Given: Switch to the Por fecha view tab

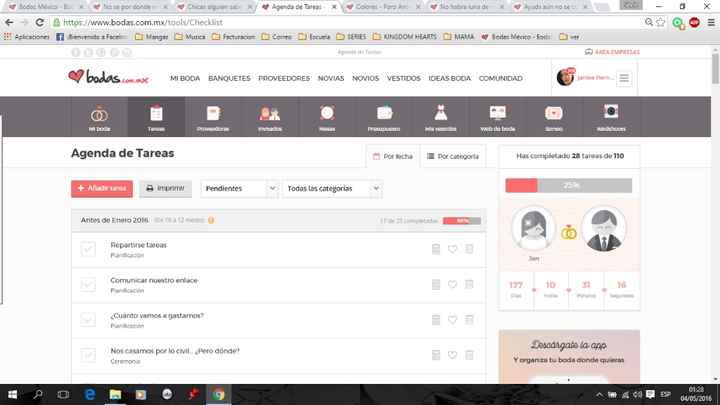Looking at the screenshot, I should tap(393, 157).
